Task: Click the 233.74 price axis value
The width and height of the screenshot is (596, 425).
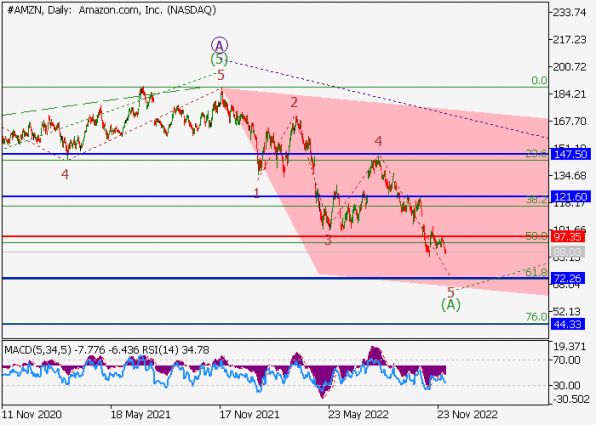Action: point(569,13)
